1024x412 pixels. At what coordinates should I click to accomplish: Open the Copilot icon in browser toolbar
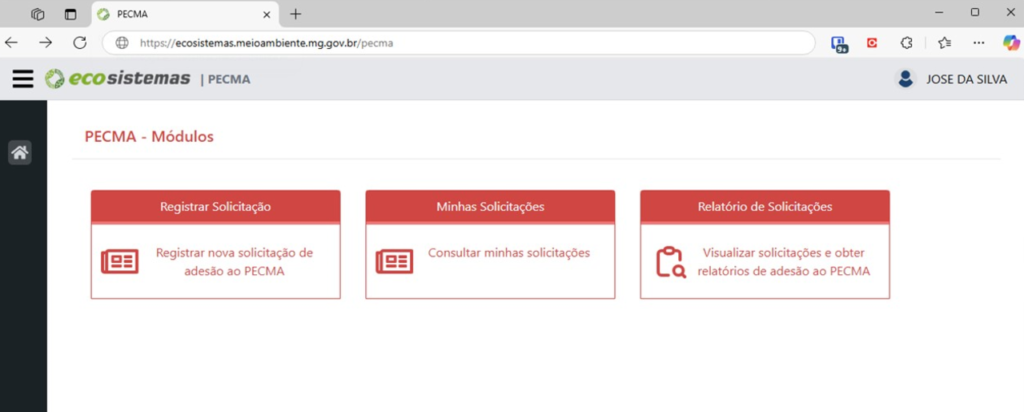point(1011,43)
